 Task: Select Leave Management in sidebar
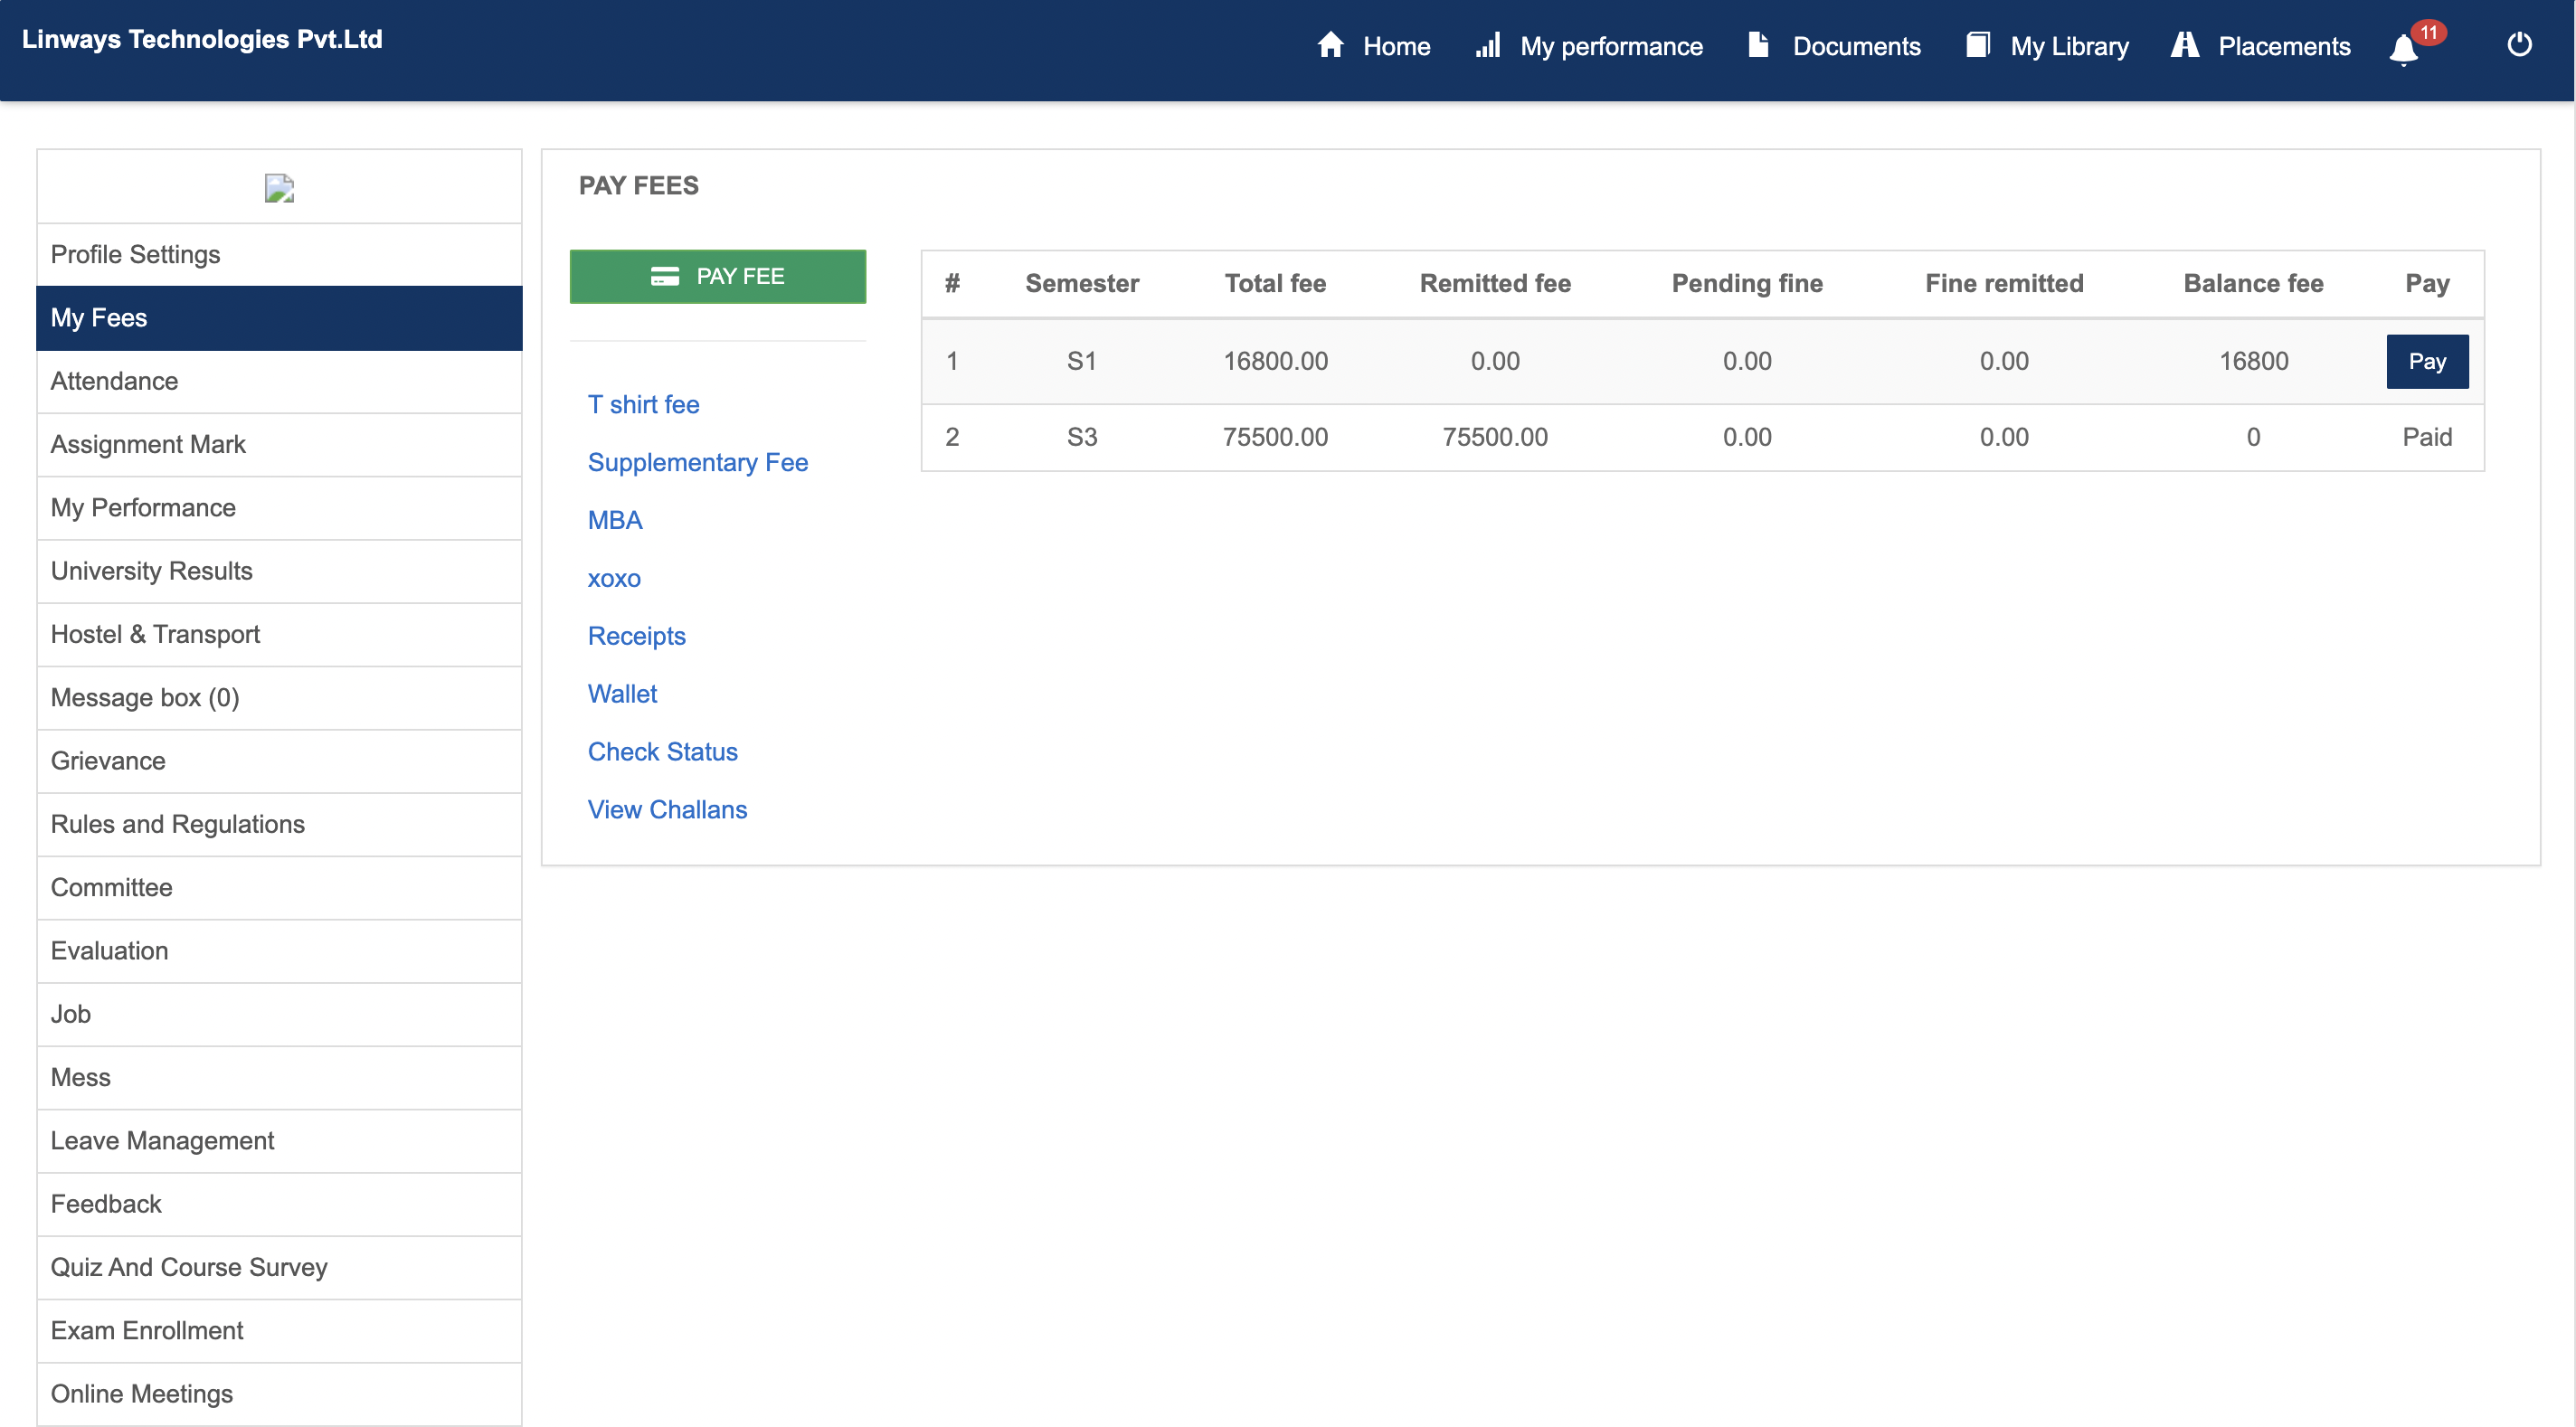pos(279,1142)
